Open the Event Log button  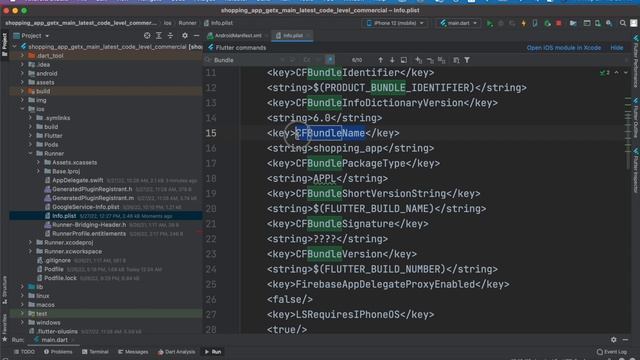(x=611, y=351)
